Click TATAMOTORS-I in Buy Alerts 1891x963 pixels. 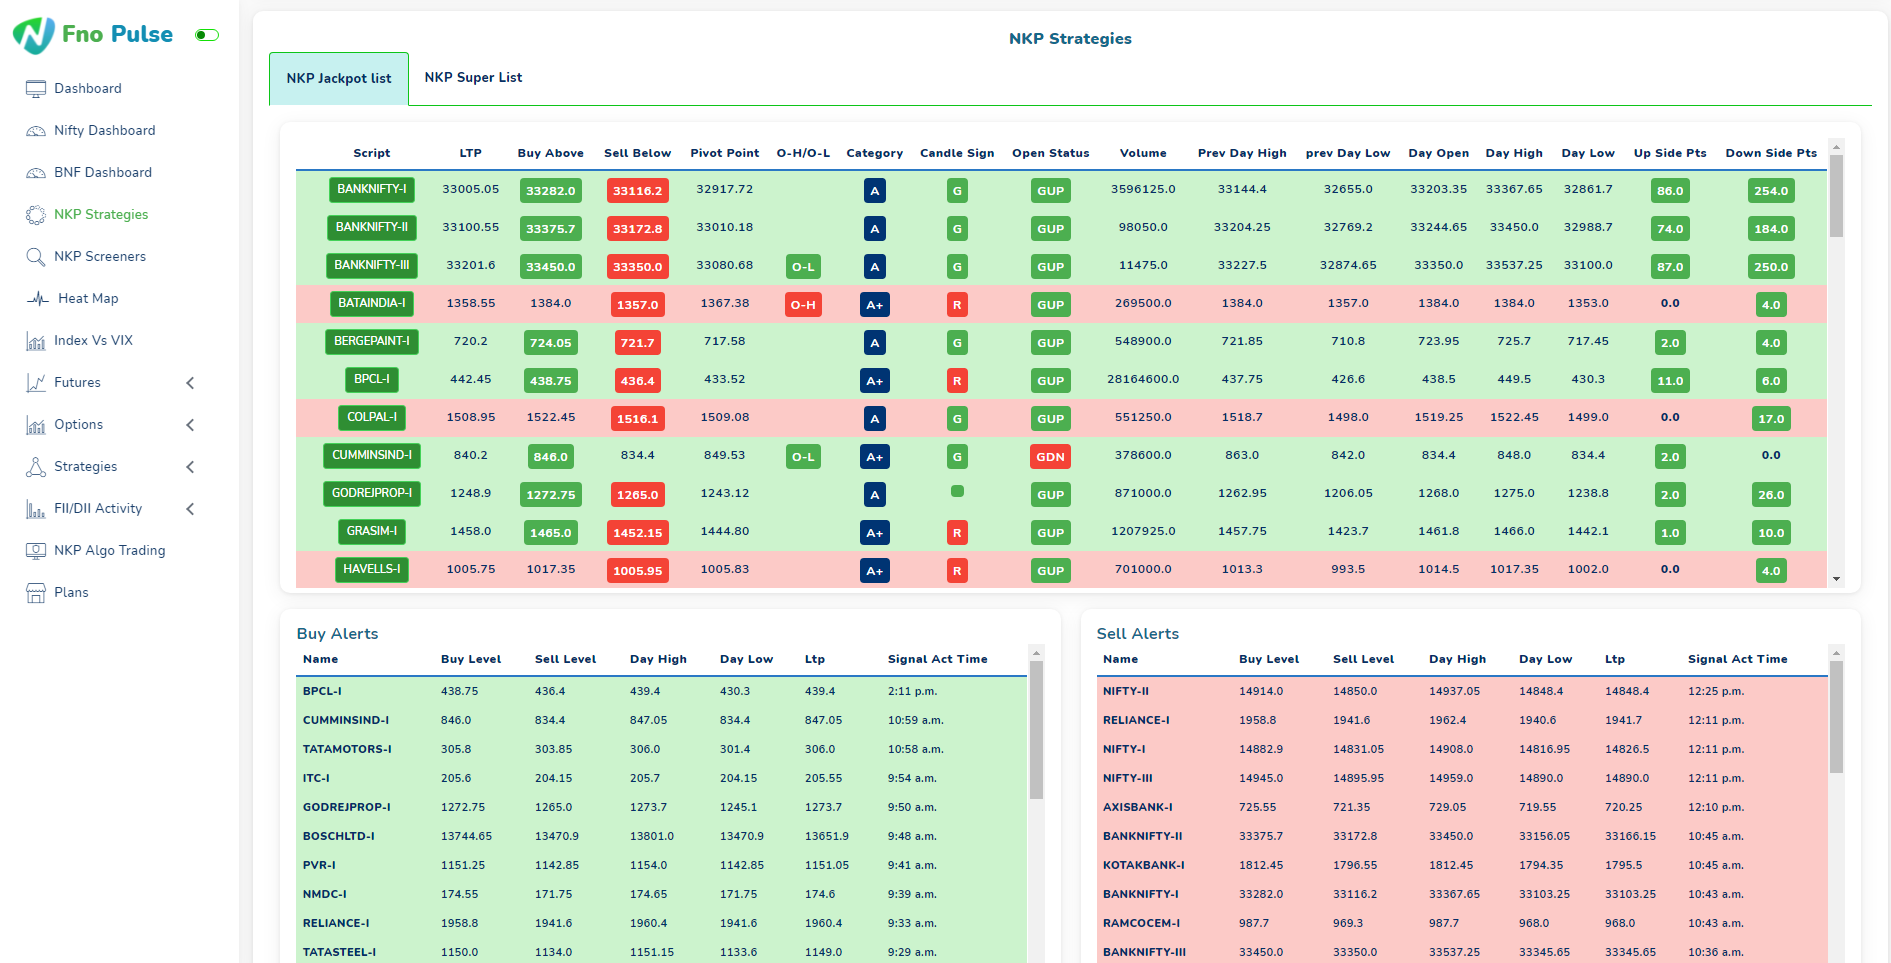pyautogui.click(x=347, y=749)
